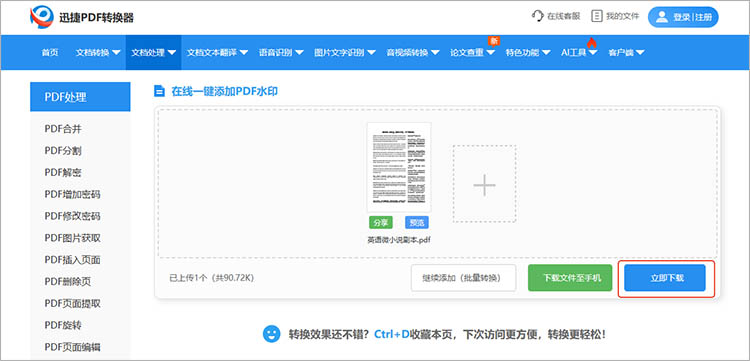Select PDF解密 in the sidebar
Image resolution: width=750 pixels, height=361 pixels.
pyautogui.click(x=63, y=172)
